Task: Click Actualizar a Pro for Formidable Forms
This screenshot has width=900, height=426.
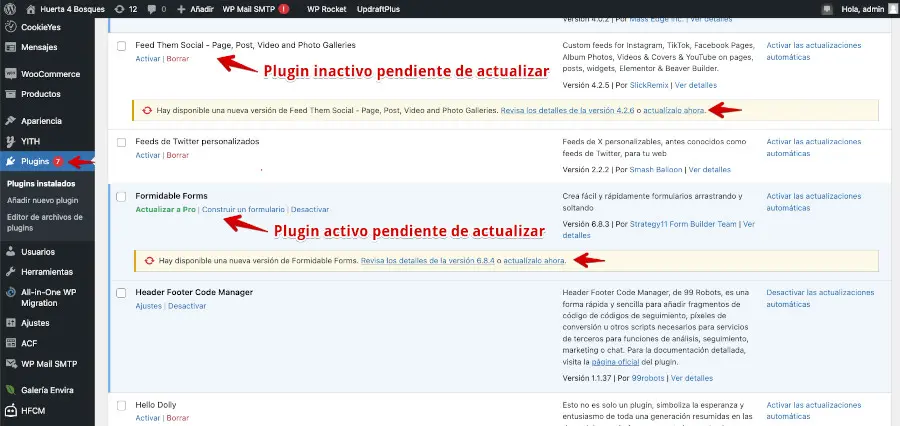Action: click(x=165, y=210)
